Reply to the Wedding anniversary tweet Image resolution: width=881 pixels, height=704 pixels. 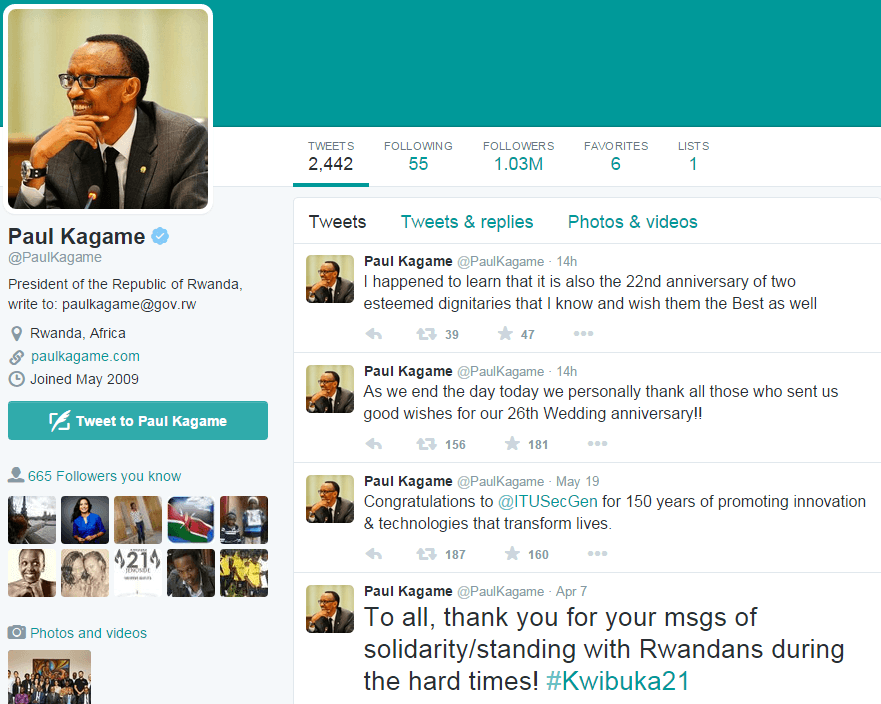tap(374, 444)
